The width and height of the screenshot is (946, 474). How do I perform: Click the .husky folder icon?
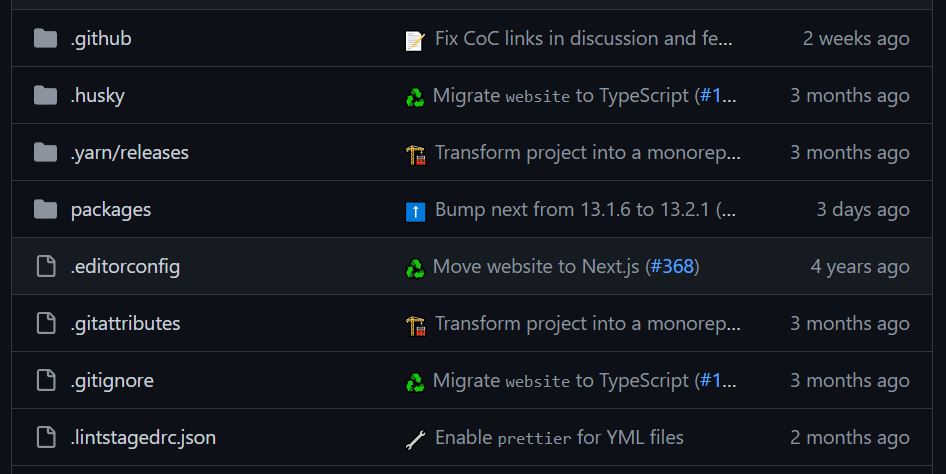click(45, 96)
